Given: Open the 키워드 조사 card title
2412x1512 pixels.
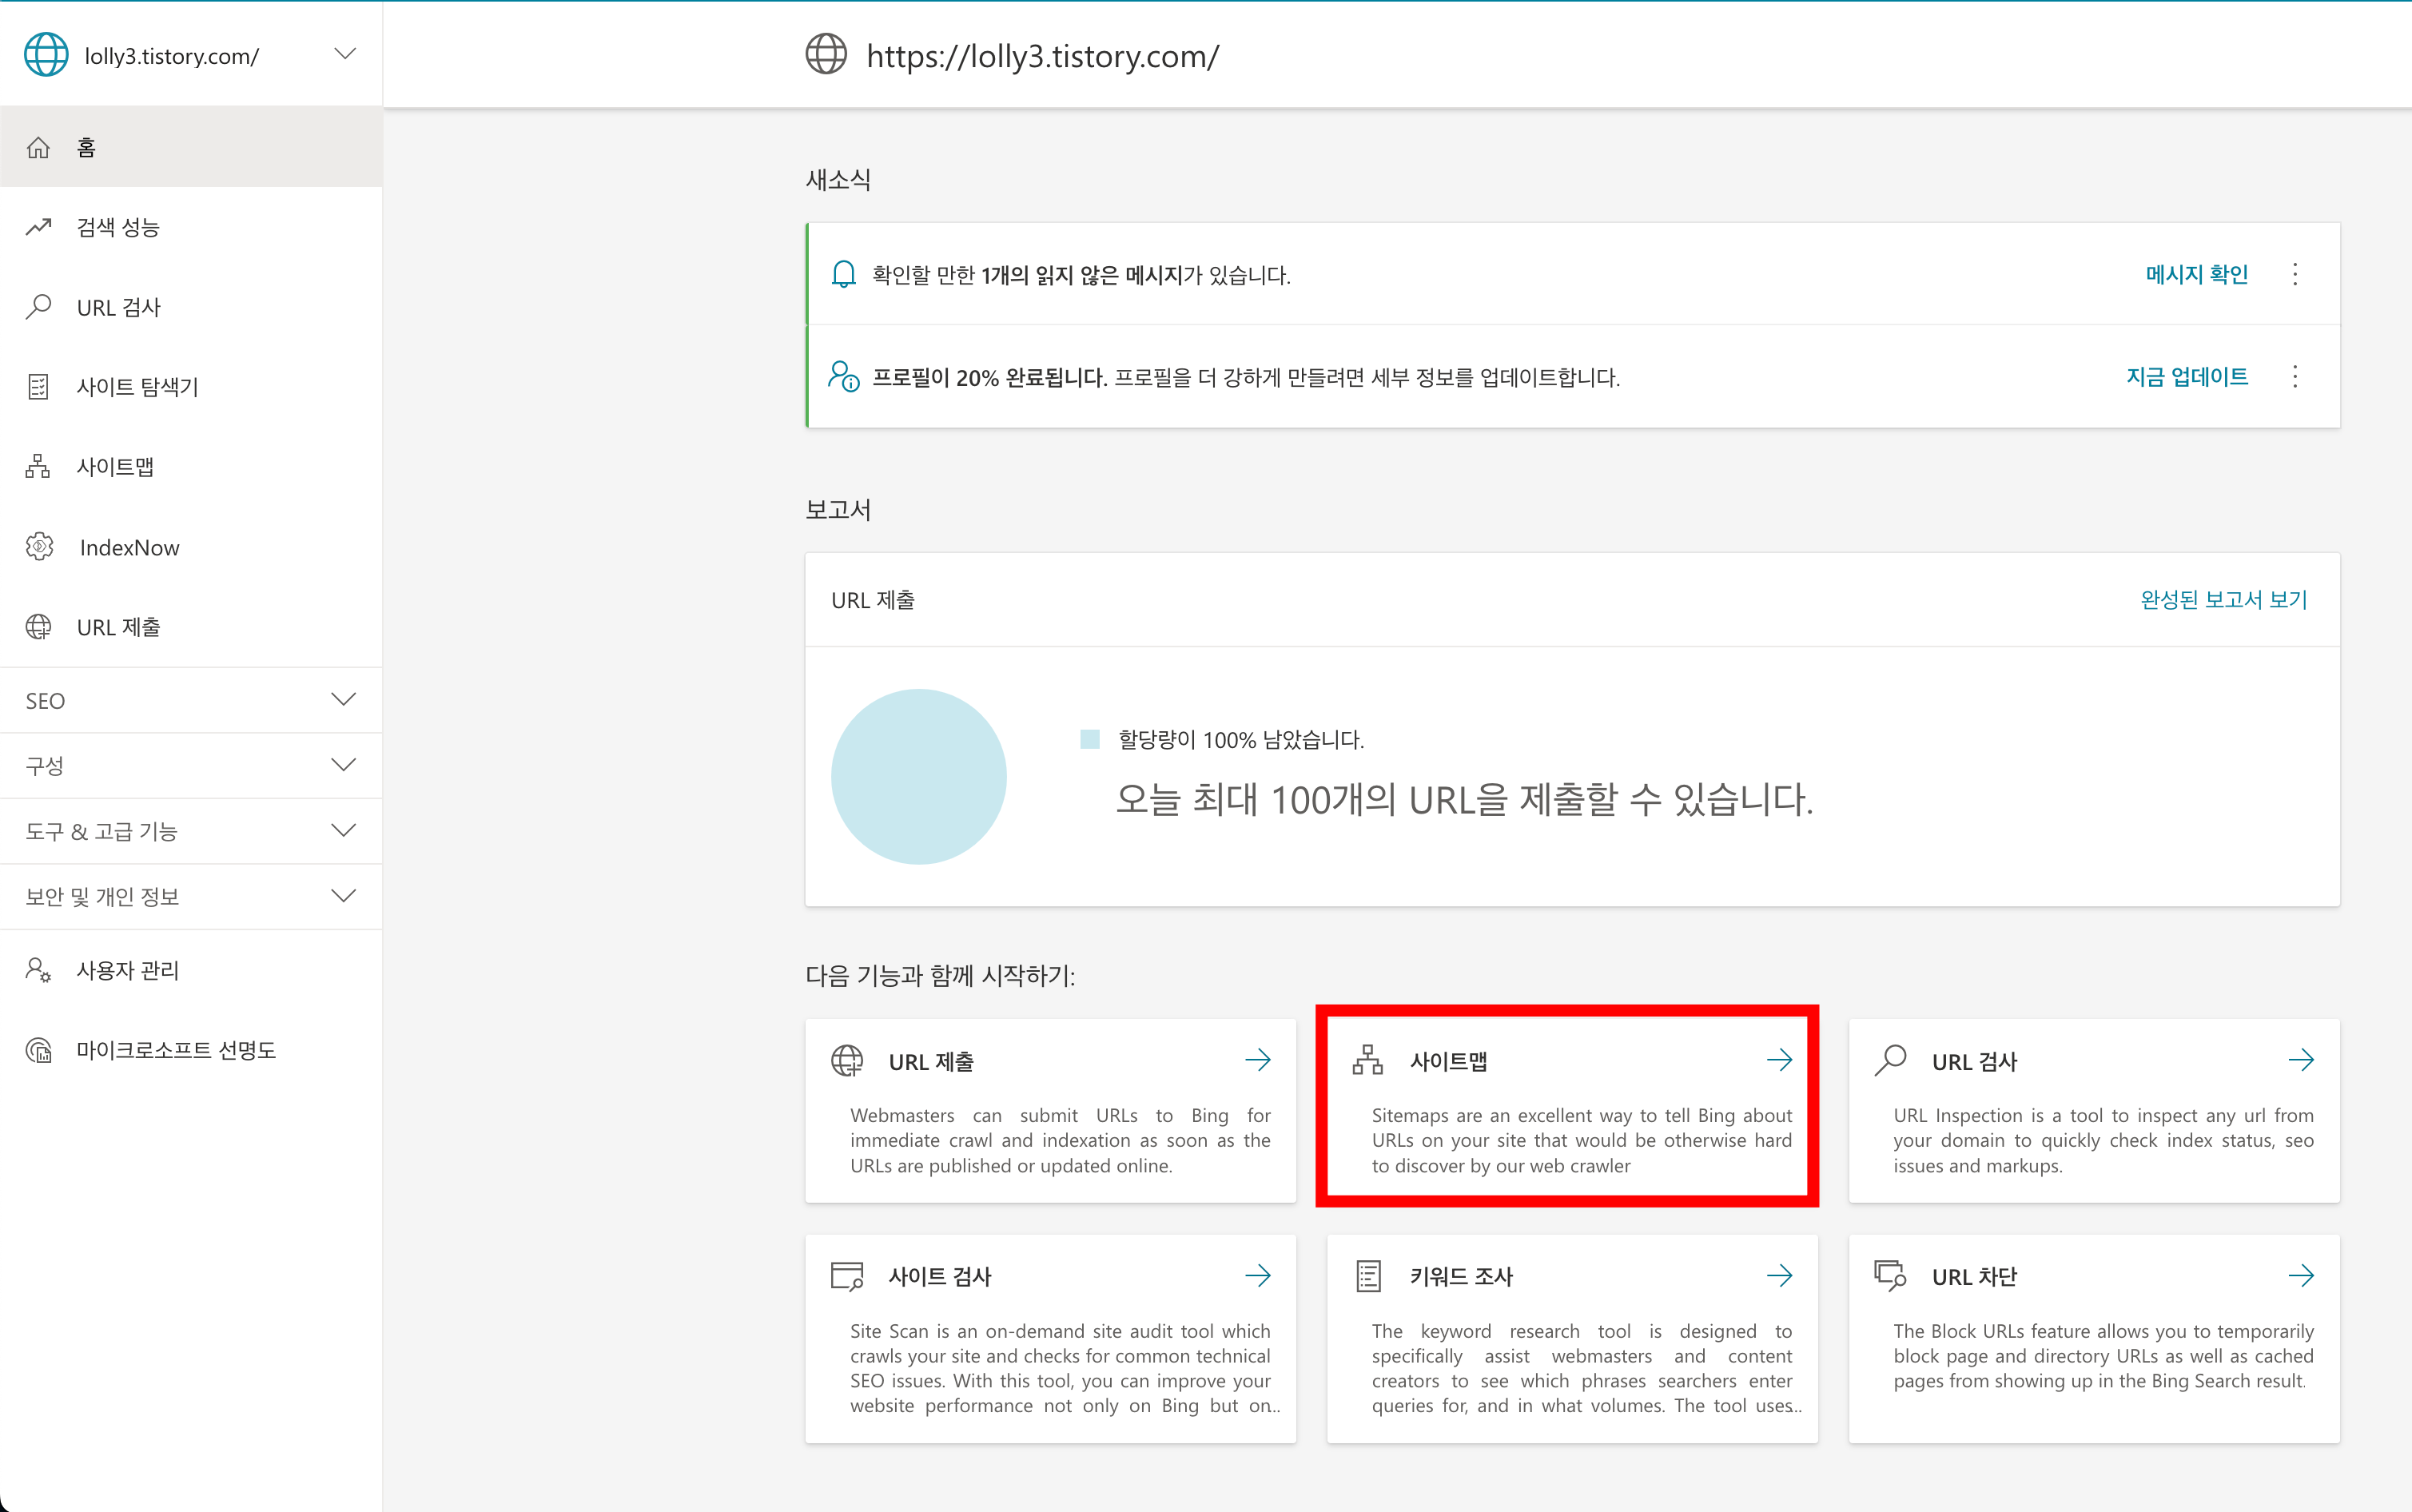Looking at the screenshot, I should click(1461, 1276).
